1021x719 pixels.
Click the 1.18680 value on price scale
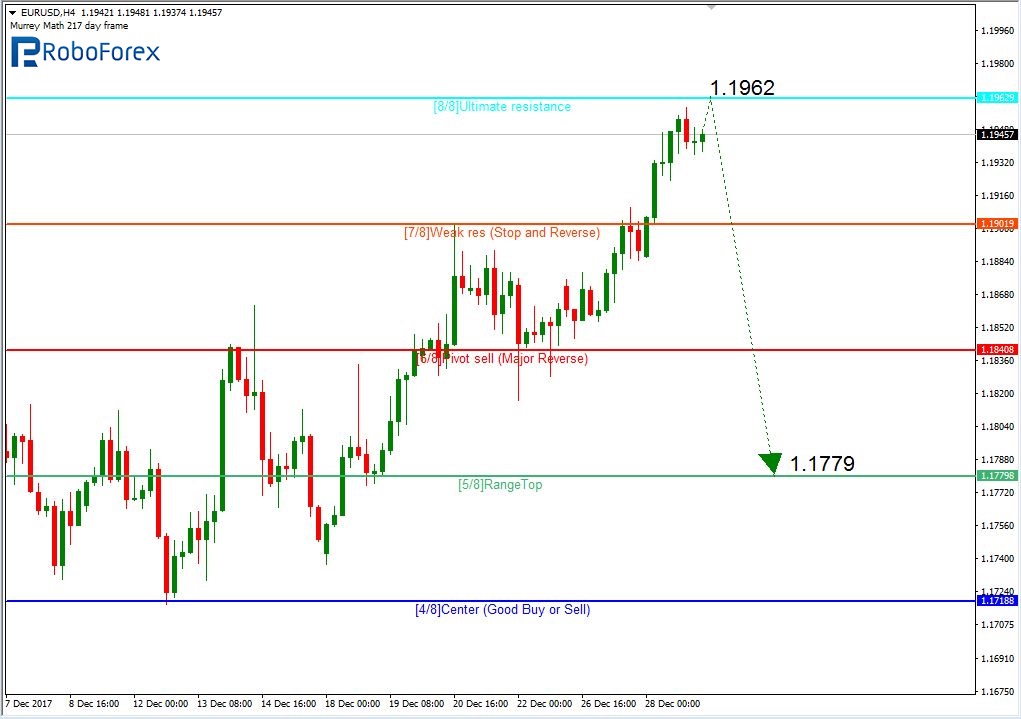998,295
